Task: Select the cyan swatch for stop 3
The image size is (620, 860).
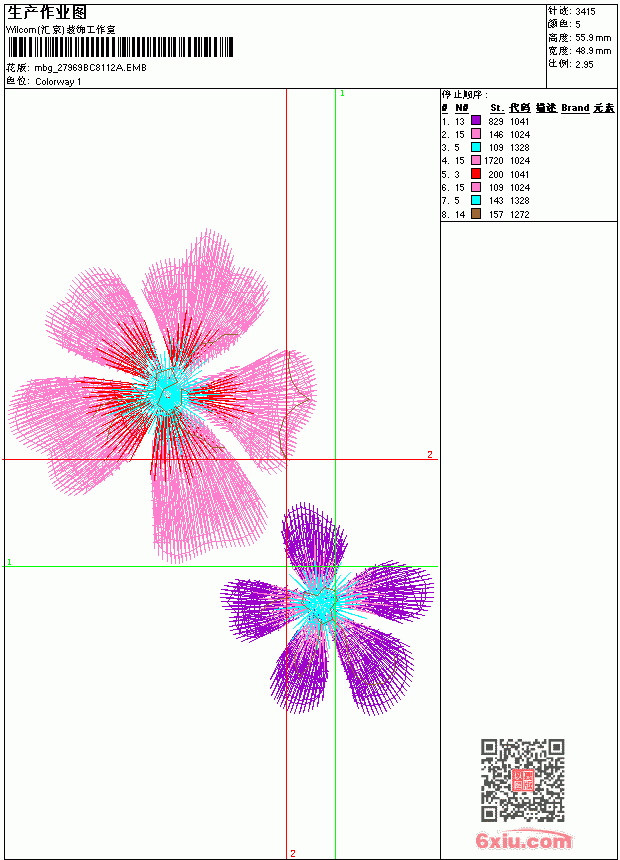Action: (476, 147)
